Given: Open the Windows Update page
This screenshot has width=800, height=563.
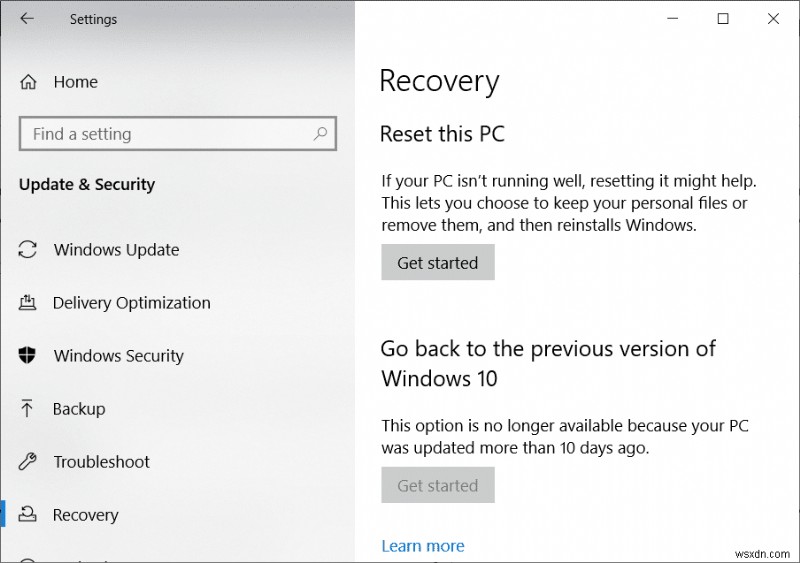Looking at the screenshot, I should pyautogui.click(x=116, y=250).
